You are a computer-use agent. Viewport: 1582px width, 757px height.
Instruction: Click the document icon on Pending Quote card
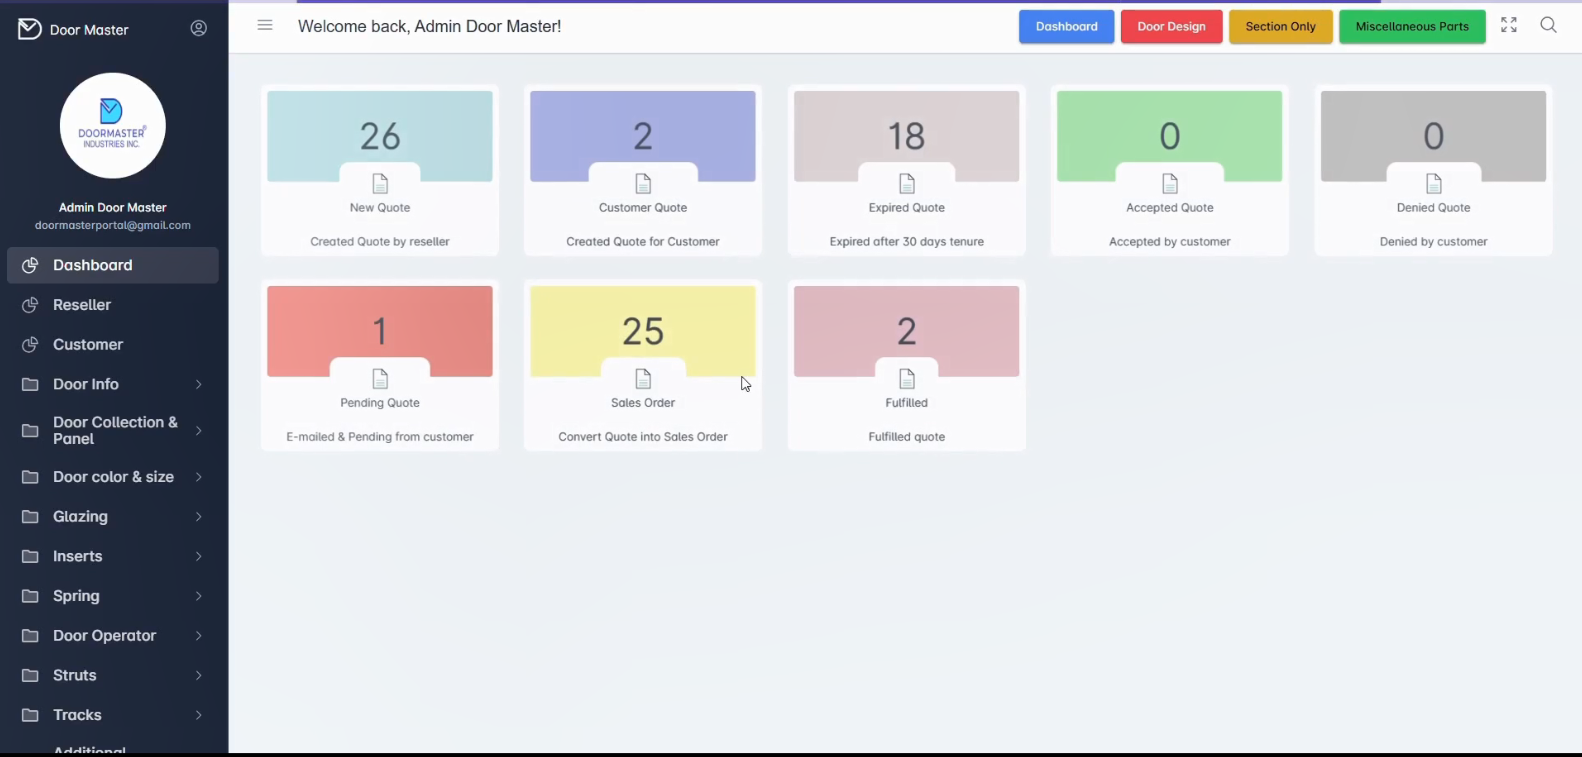380,379
